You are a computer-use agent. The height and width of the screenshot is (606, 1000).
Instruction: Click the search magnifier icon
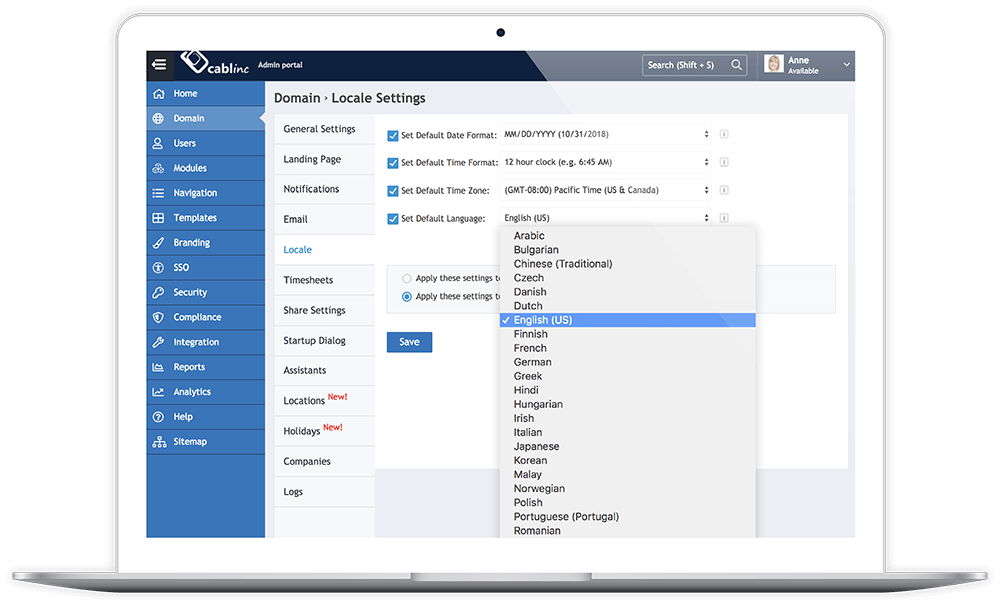(x=737, y=64)
